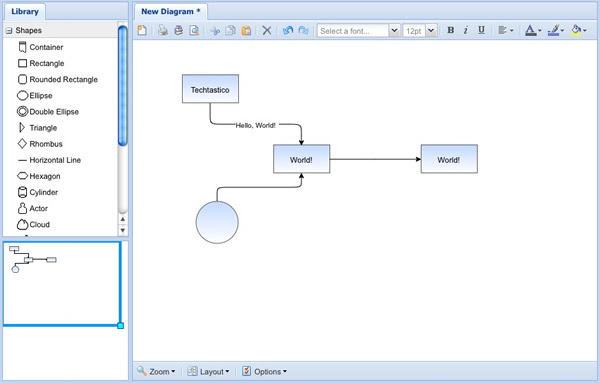The width and height of the screenshot is (600, 383).
Task: Select the Ellipse shape
Action: click(x=35, y=95)
